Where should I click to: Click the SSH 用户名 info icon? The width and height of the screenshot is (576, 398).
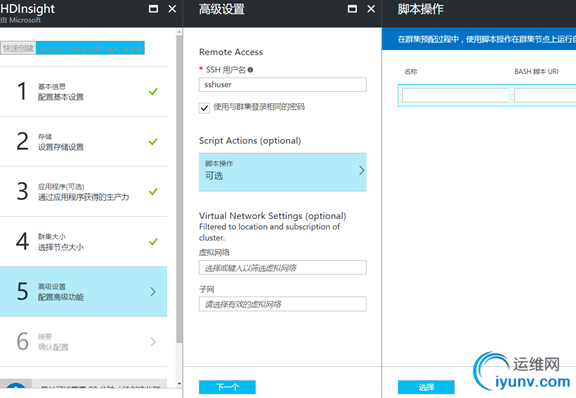click(250, 70)
